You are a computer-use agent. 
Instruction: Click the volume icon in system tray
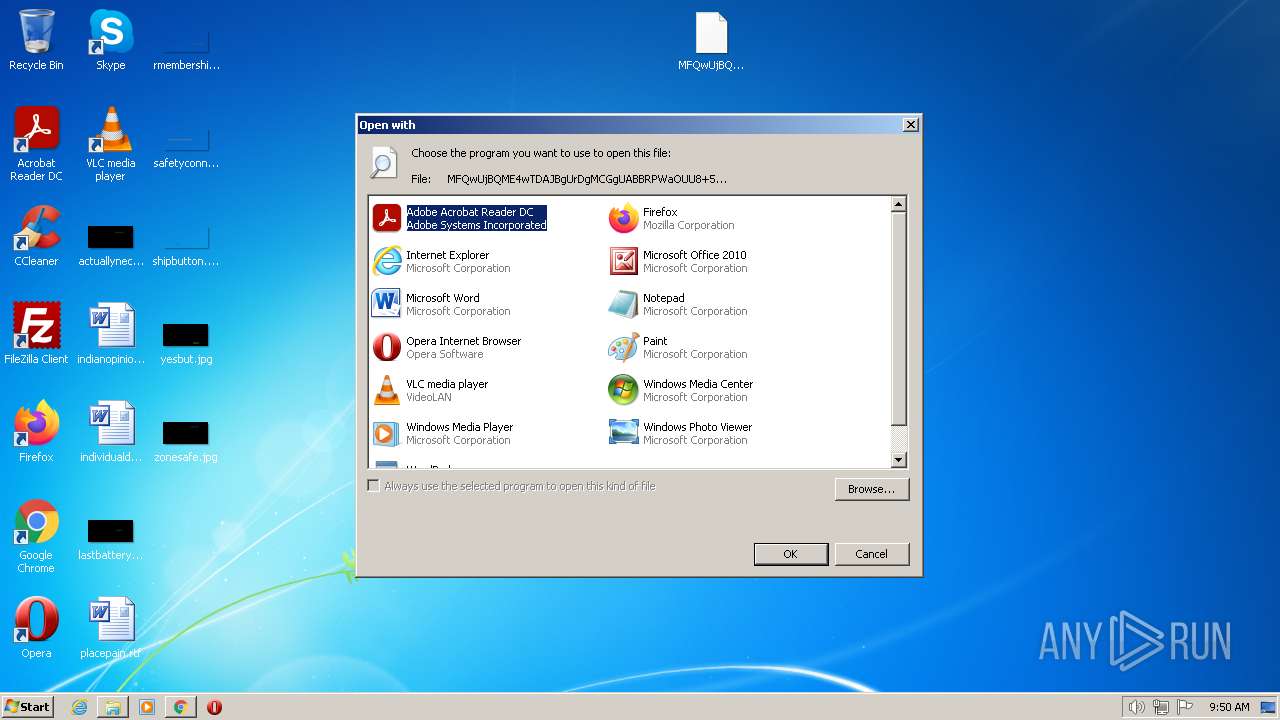click(1136, 707)
